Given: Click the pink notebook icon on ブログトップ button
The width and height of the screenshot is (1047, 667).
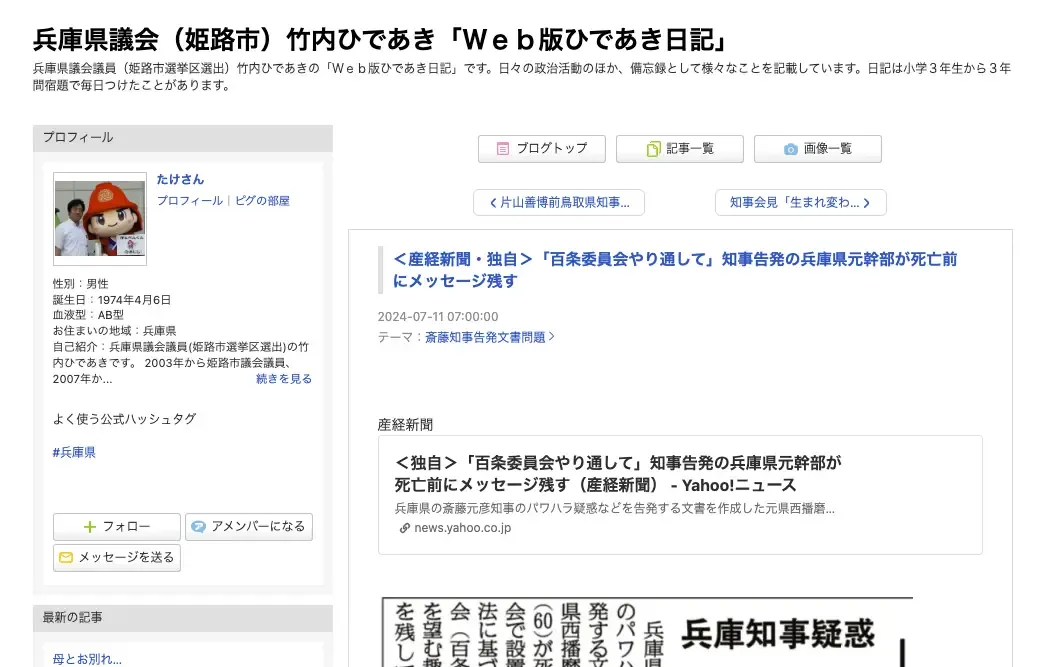Looking at the screenshot, I should [x=501, y=148].
